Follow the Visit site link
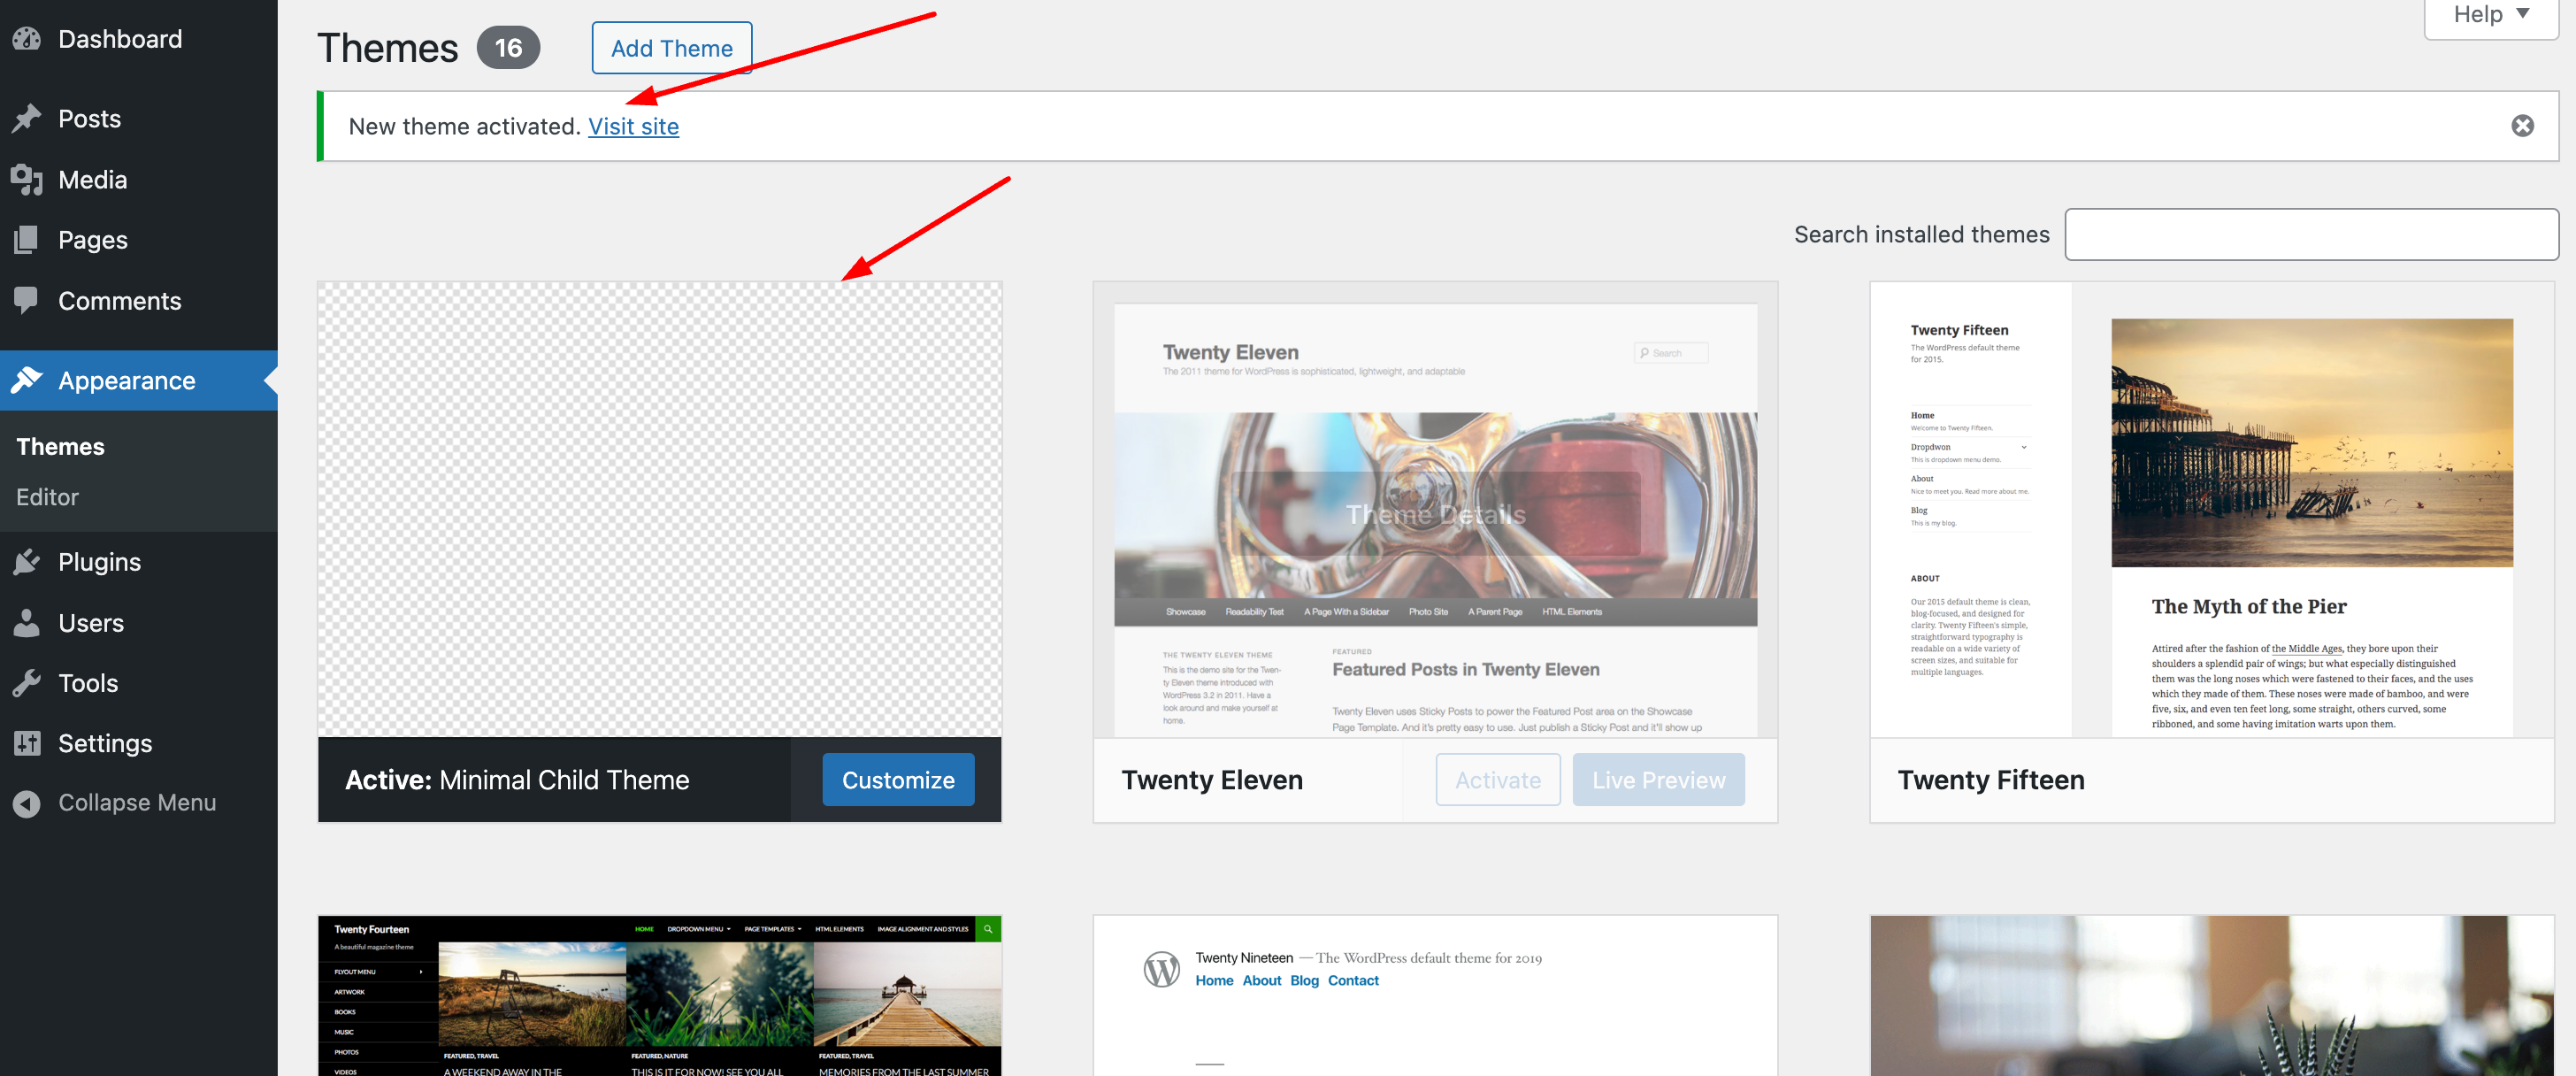2576x1076 pixels. coord(633,126)
